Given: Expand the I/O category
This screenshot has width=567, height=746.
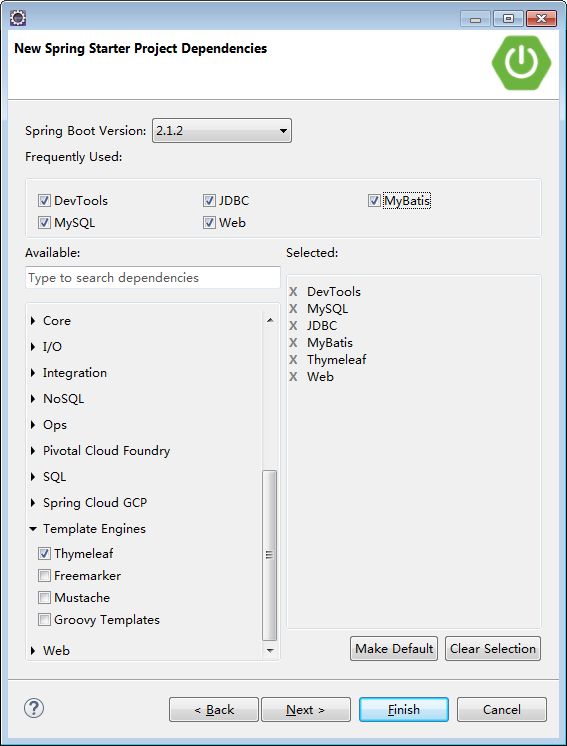Looking at the screenshot, I should 33,347.
